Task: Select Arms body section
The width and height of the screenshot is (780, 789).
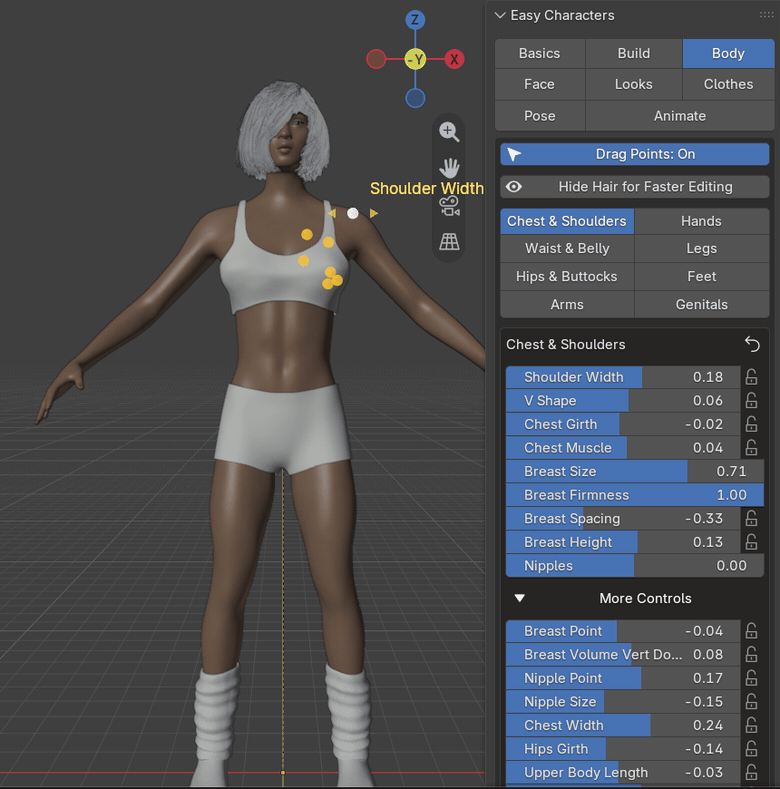Action: pyautogui.click(x=567, y=304)
